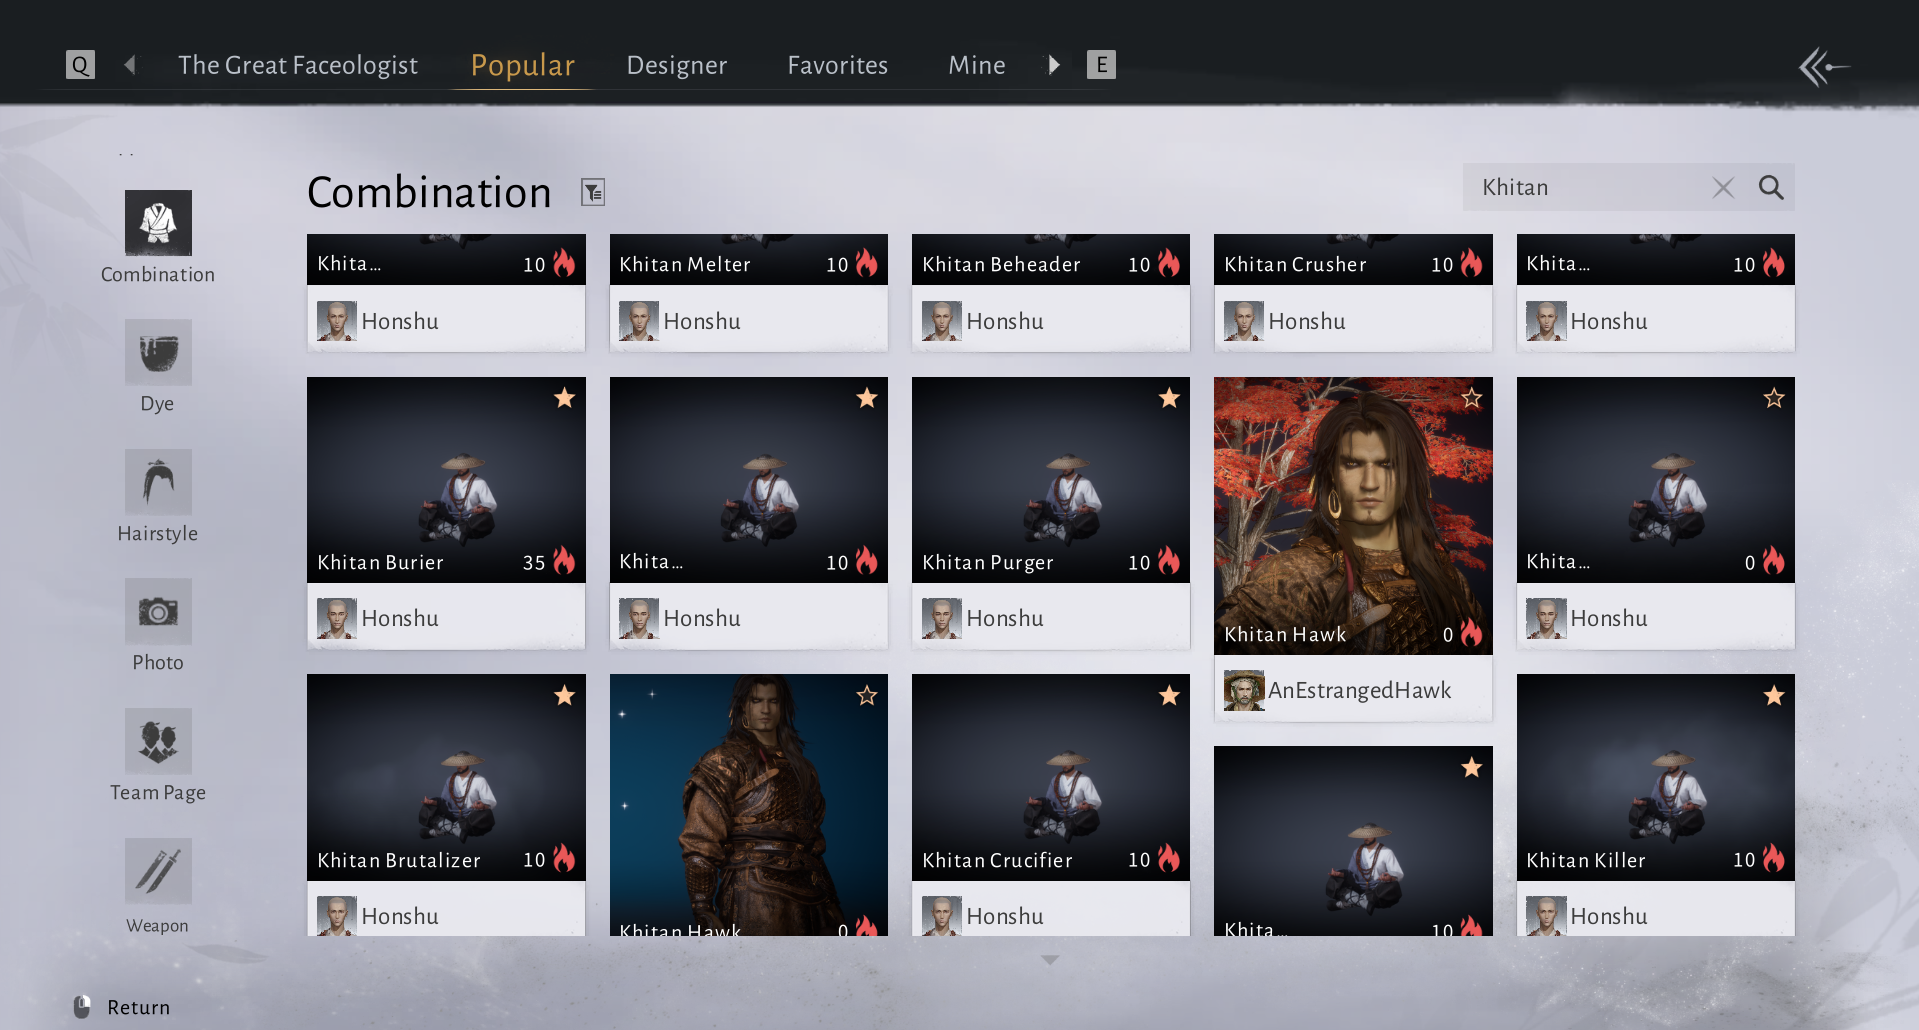Click the left tab navigation arrow

pyautogui.click(x=130, y=65)
